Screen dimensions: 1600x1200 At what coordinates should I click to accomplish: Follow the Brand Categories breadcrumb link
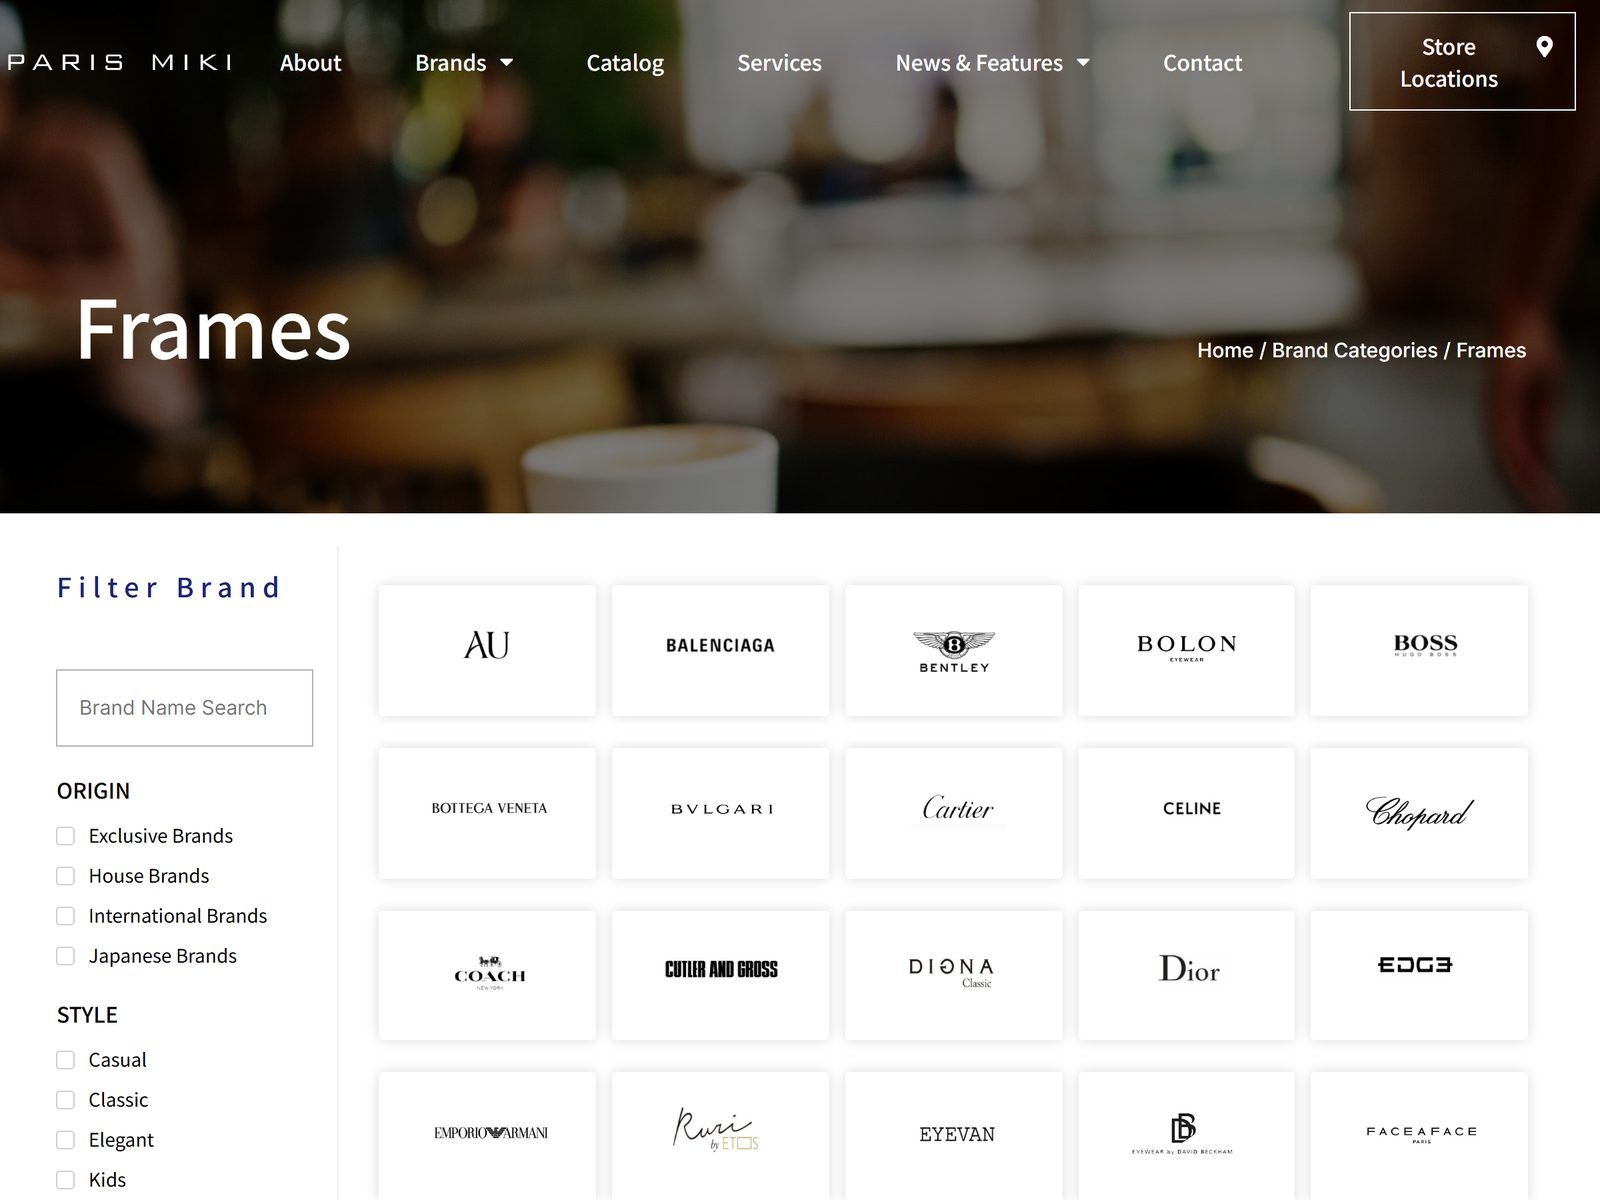tap(1354, 350)
